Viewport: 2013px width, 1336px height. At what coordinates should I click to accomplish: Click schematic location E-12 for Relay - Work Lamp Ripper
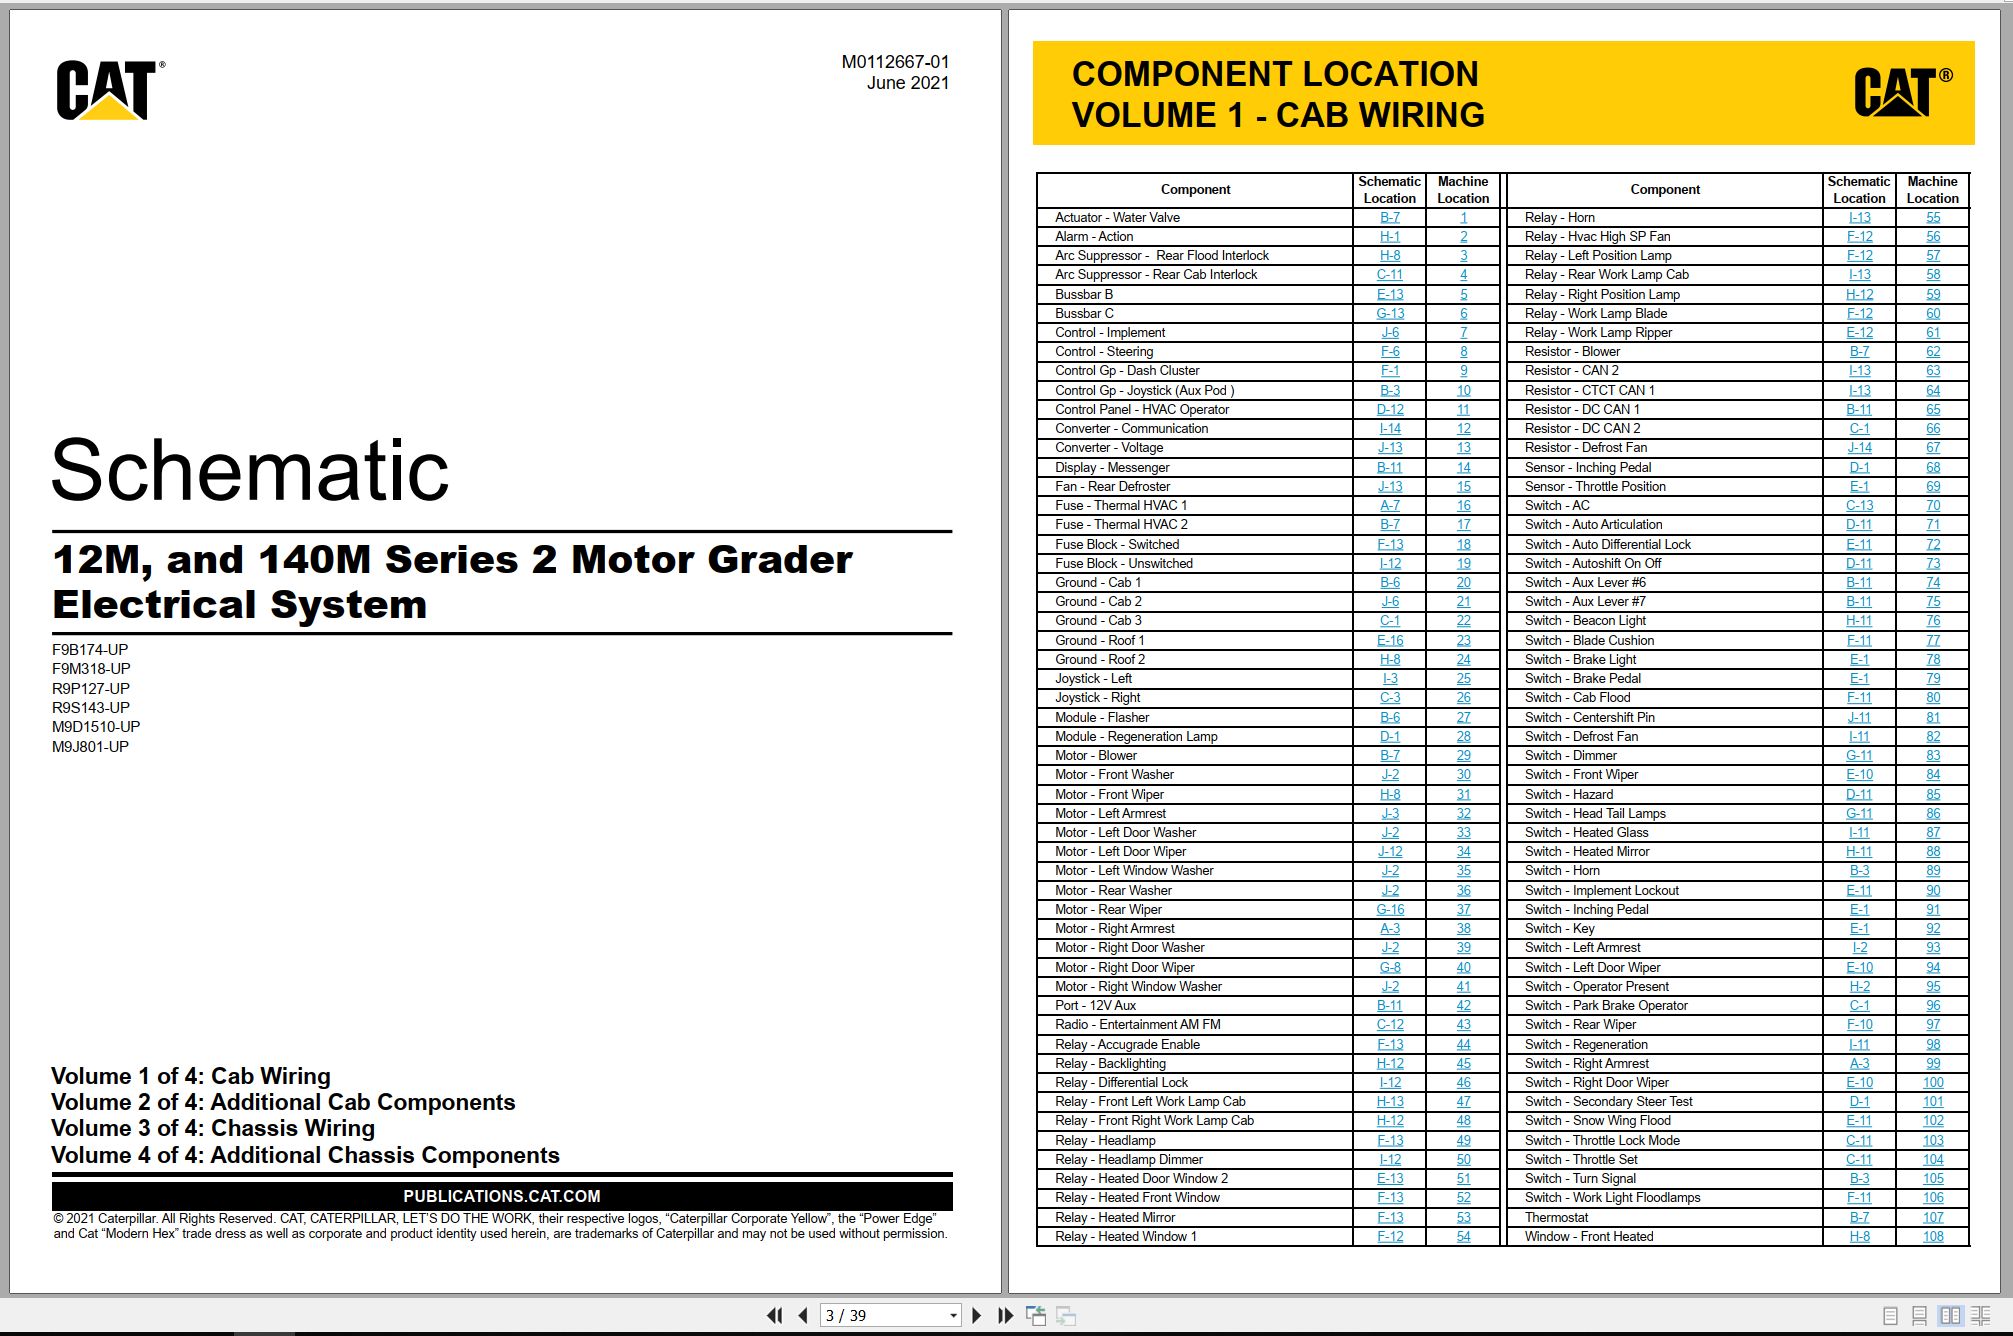coord(1859,332)
